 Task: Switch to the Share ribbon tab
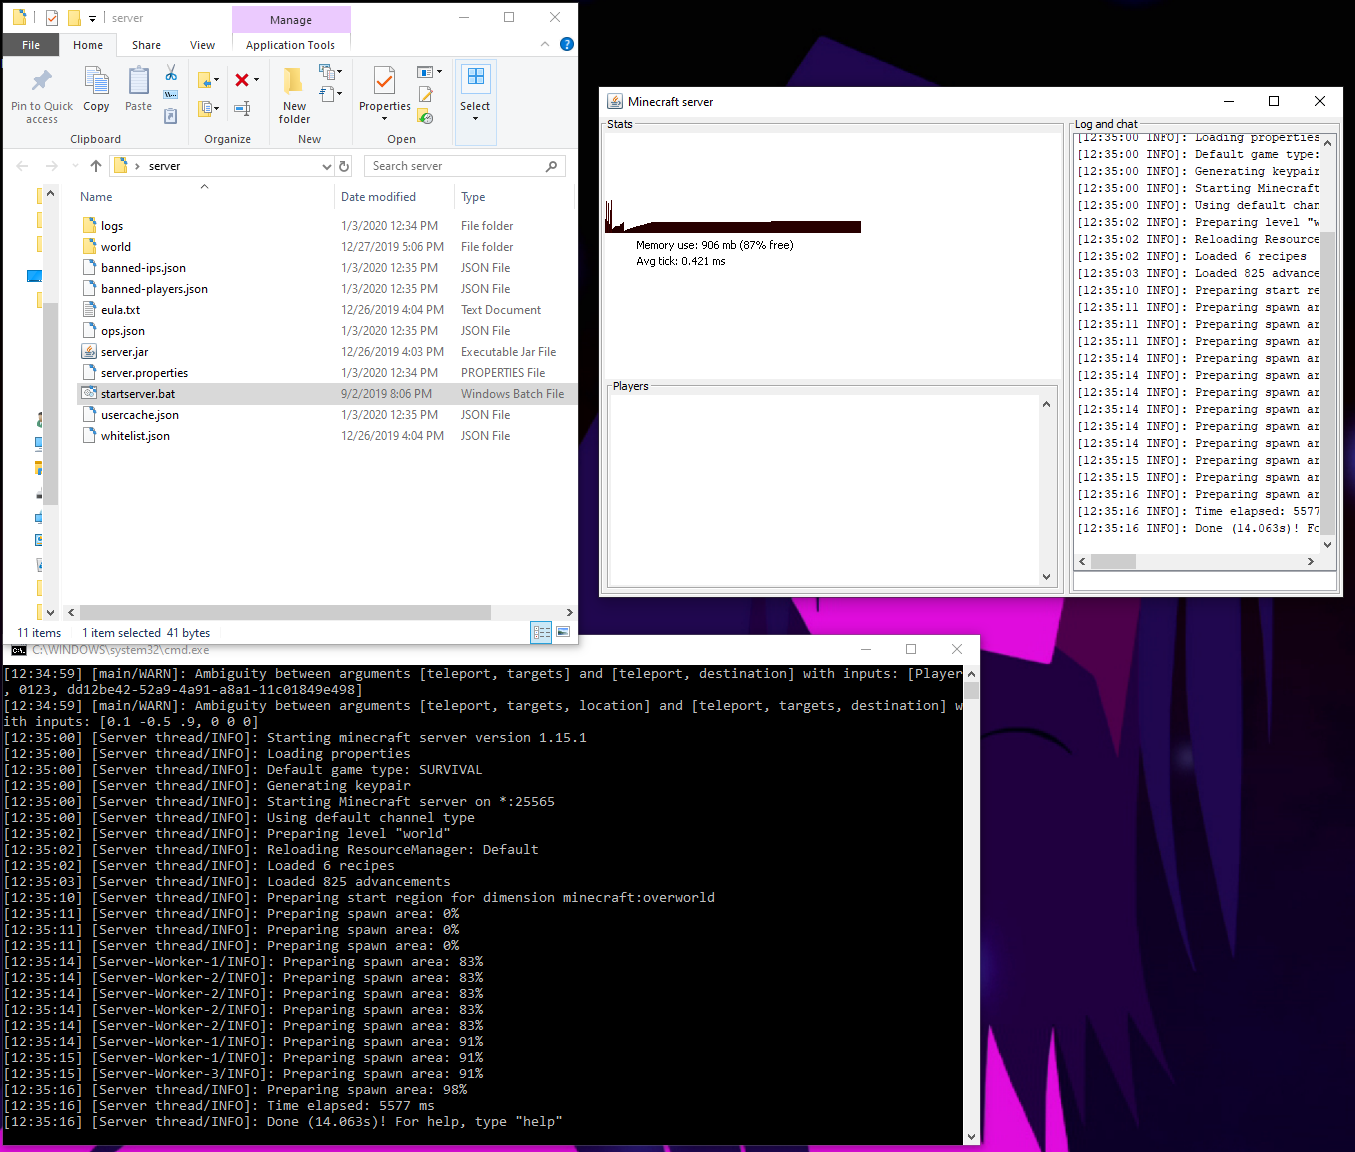pos(146,45)
